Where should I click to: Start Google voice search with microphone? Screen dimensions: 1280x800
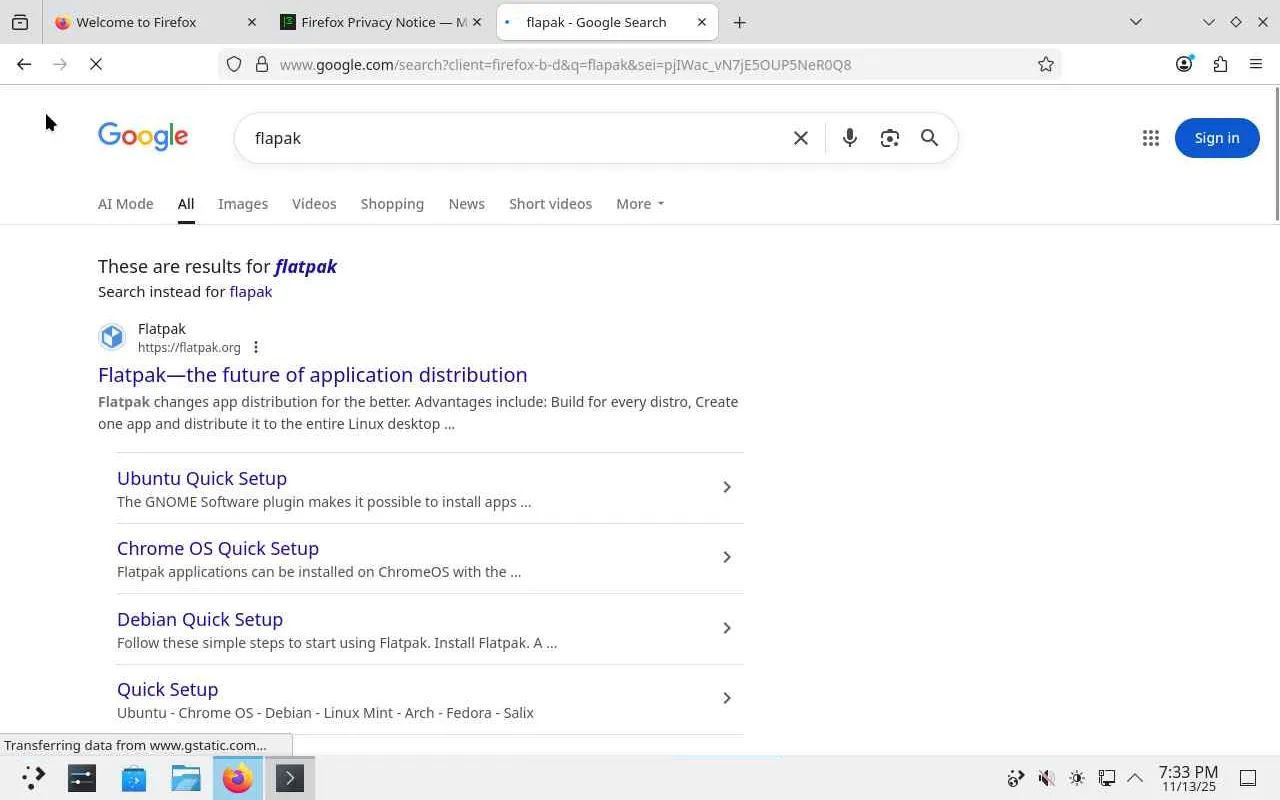click(x=850, y=138)
